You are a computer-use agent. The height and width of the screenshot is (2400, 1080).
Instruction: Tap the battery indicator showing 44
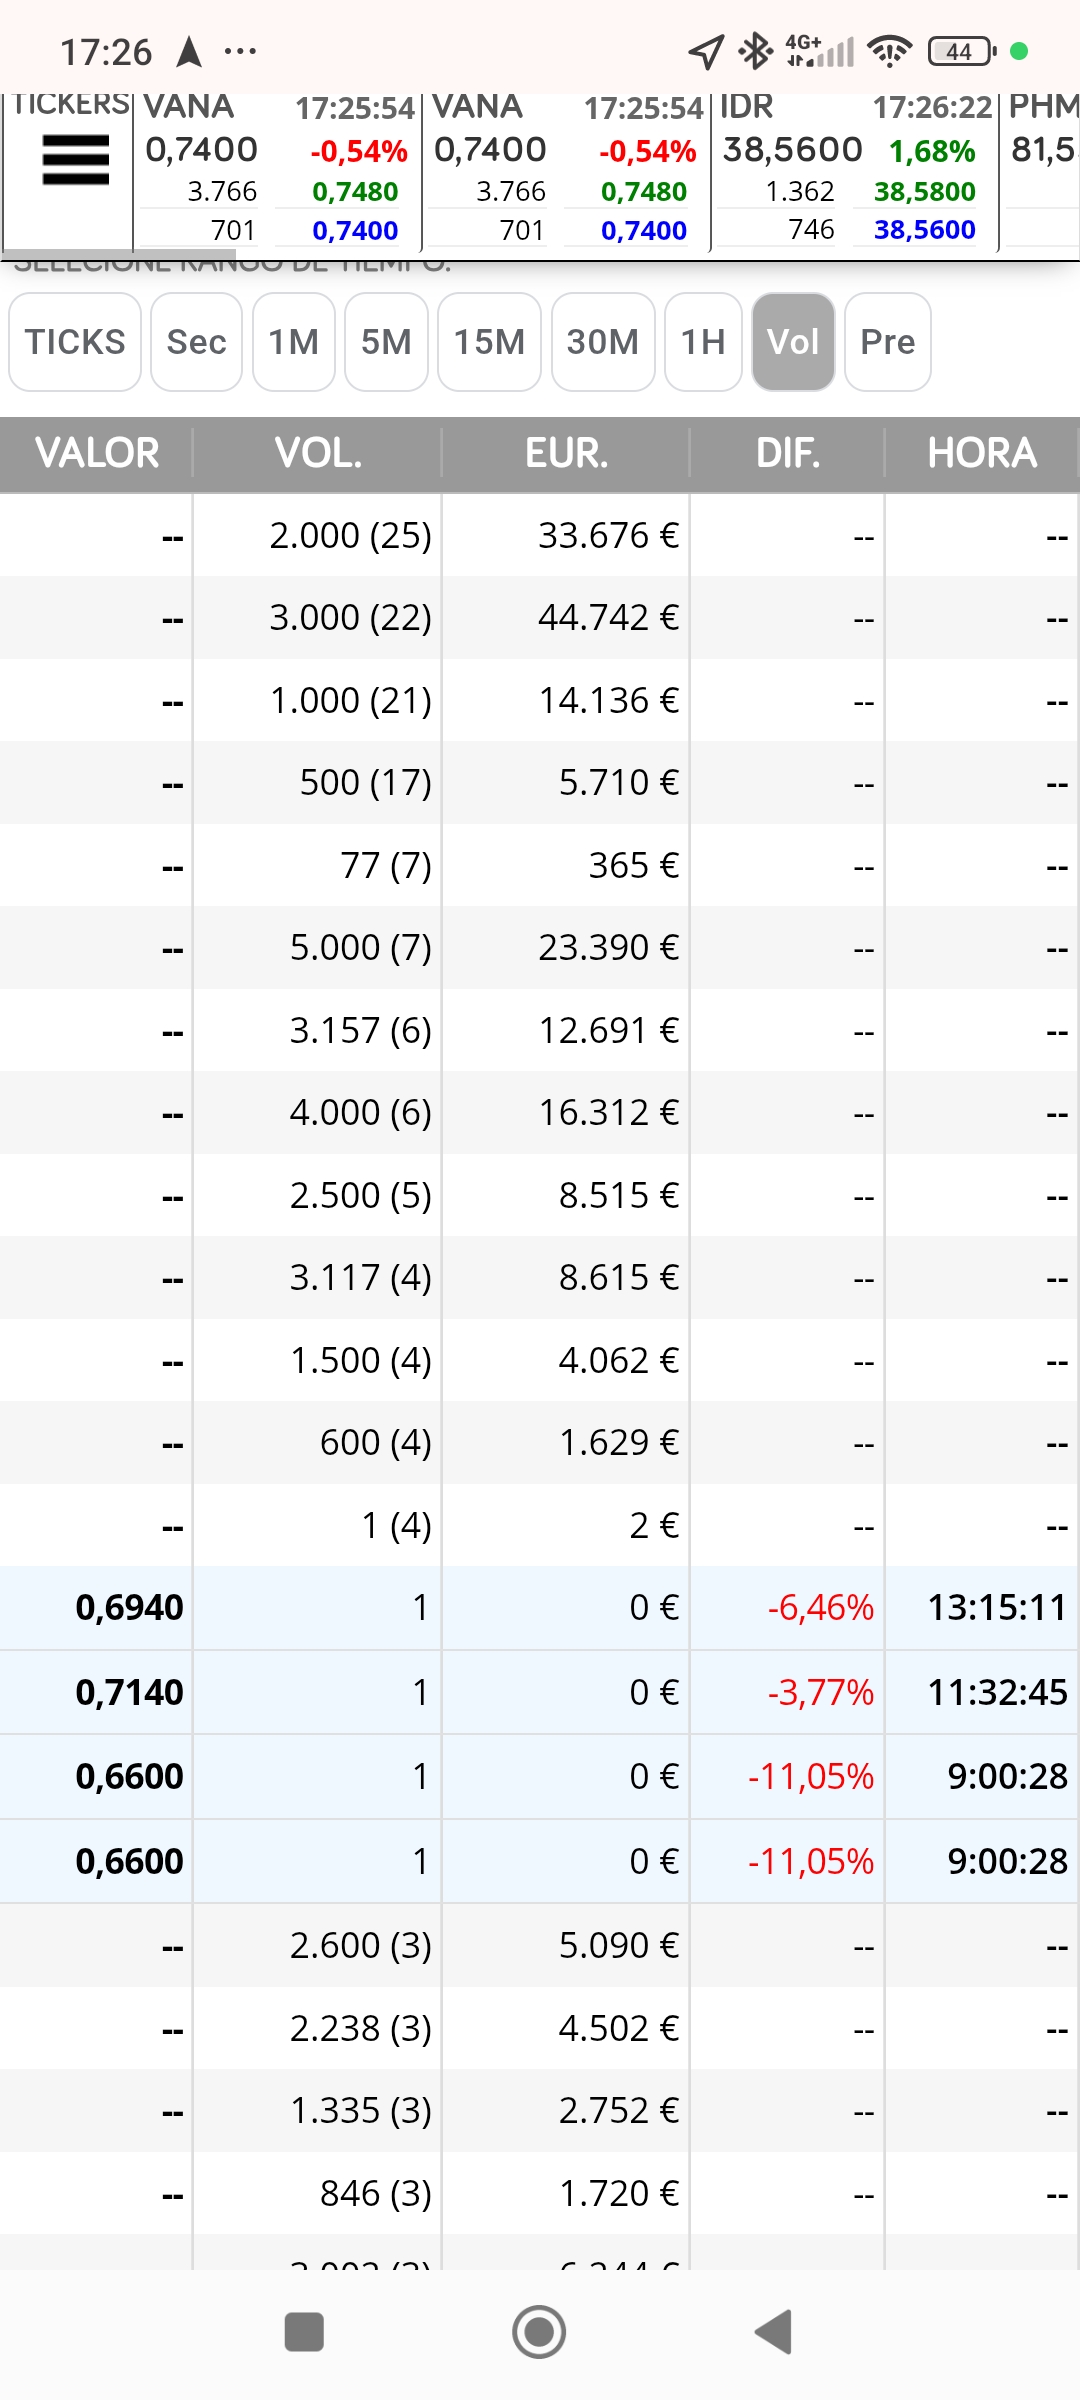961,51
